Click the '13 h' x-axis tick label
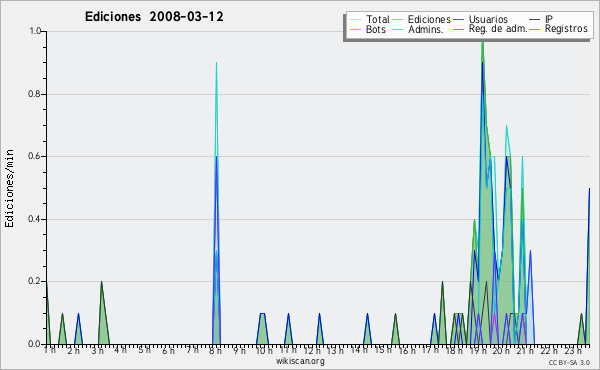Viewport: 600px width, 370px height. pyautogui.click(x=335, y=351)
